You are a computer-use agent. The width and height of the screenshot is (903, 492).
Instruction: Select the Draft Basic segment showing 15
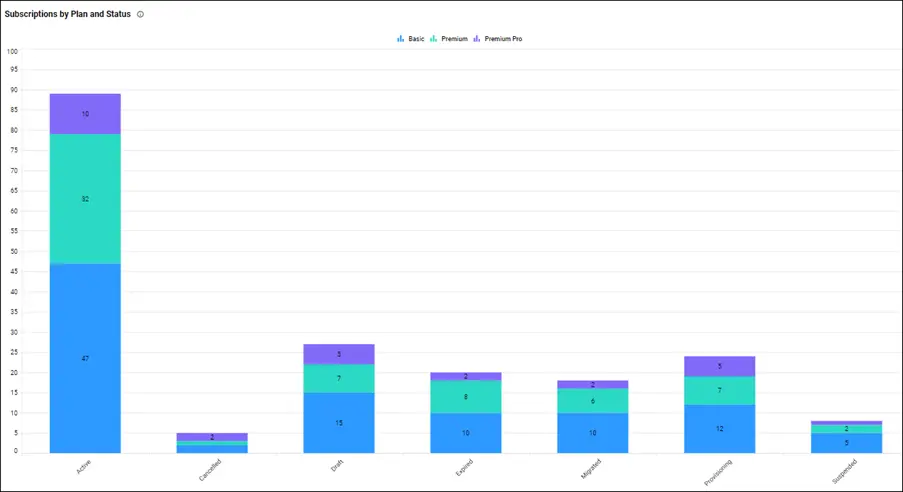point(339,423)
